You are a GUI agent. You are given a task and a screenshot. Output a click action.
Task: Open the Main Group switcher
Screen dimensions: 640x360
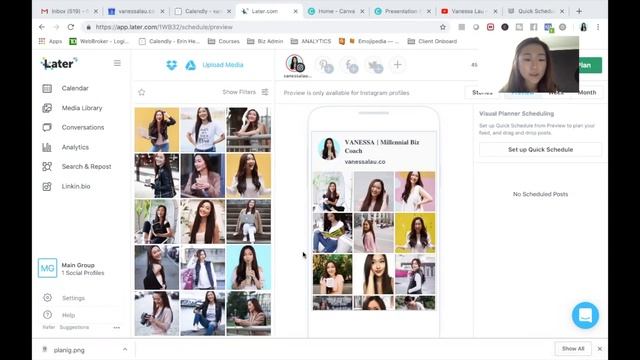pyautogui.click(x=71, y=269)
